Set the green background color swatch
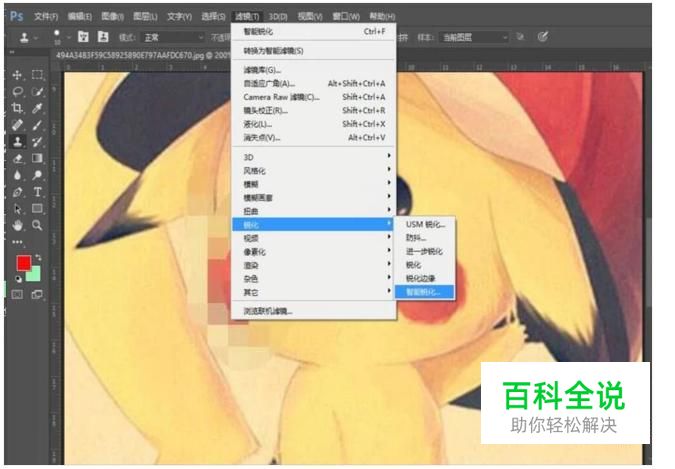675x469 pixels. click(x=34, y=274)
